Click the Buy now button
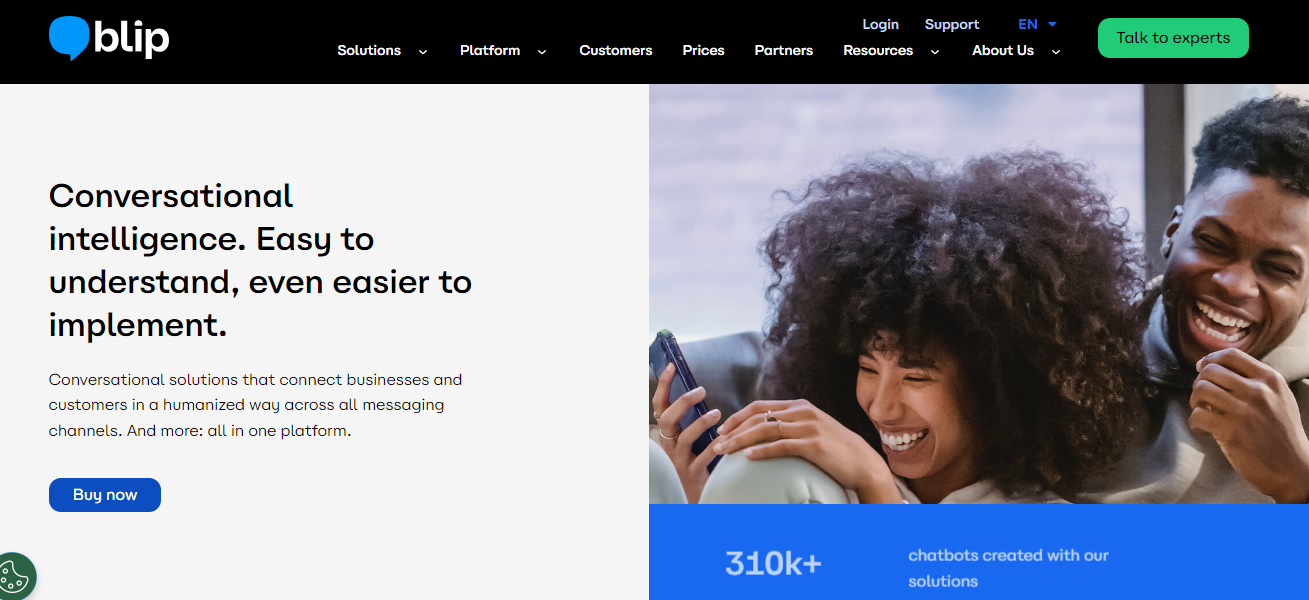The width and height of the screenshot is (1309, 600). [105, 495]
